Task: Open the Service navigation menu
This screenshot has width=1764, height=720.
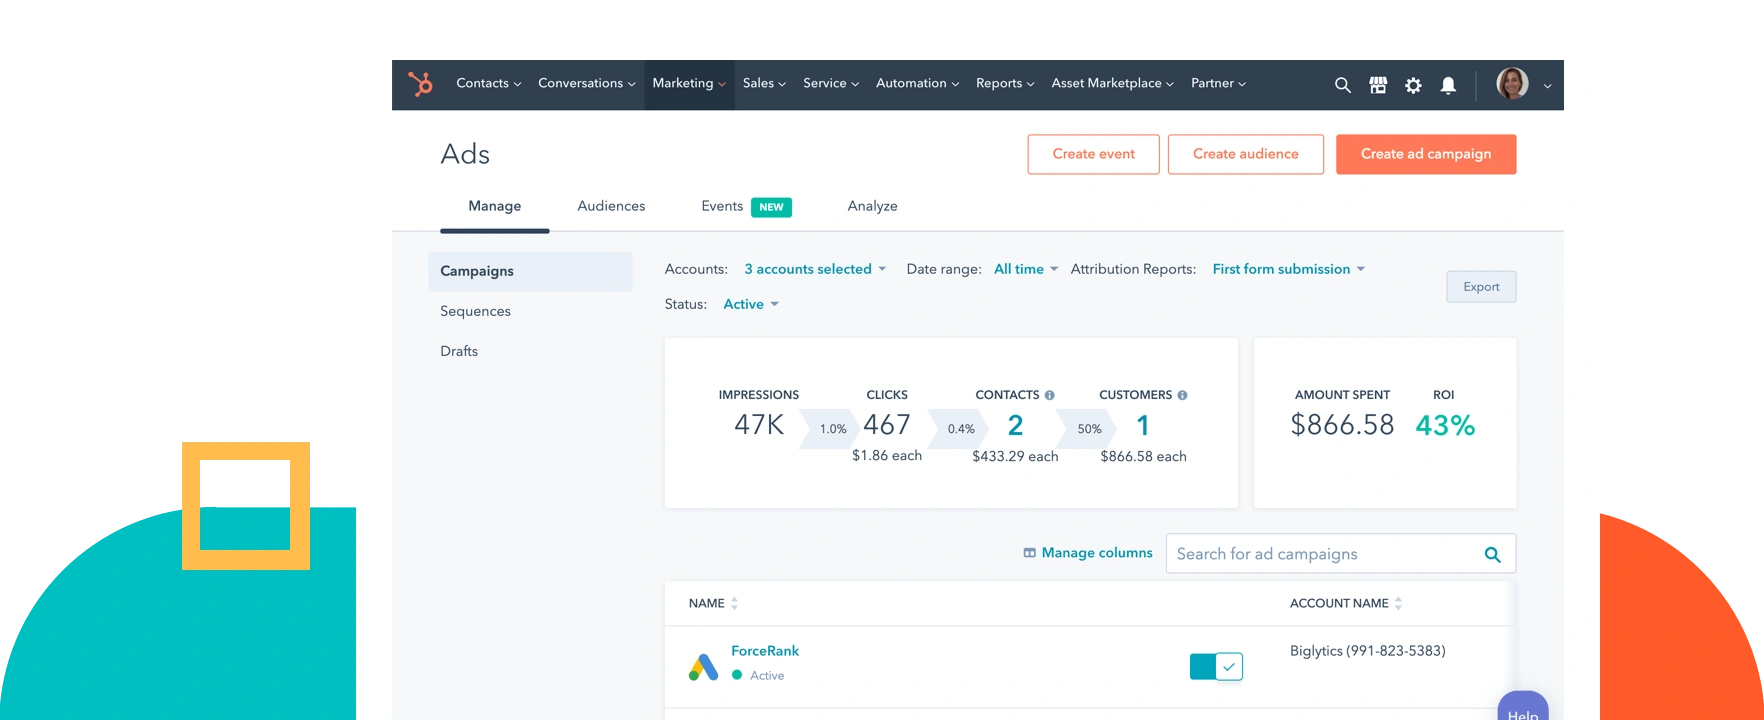Action: click(831, 83)
